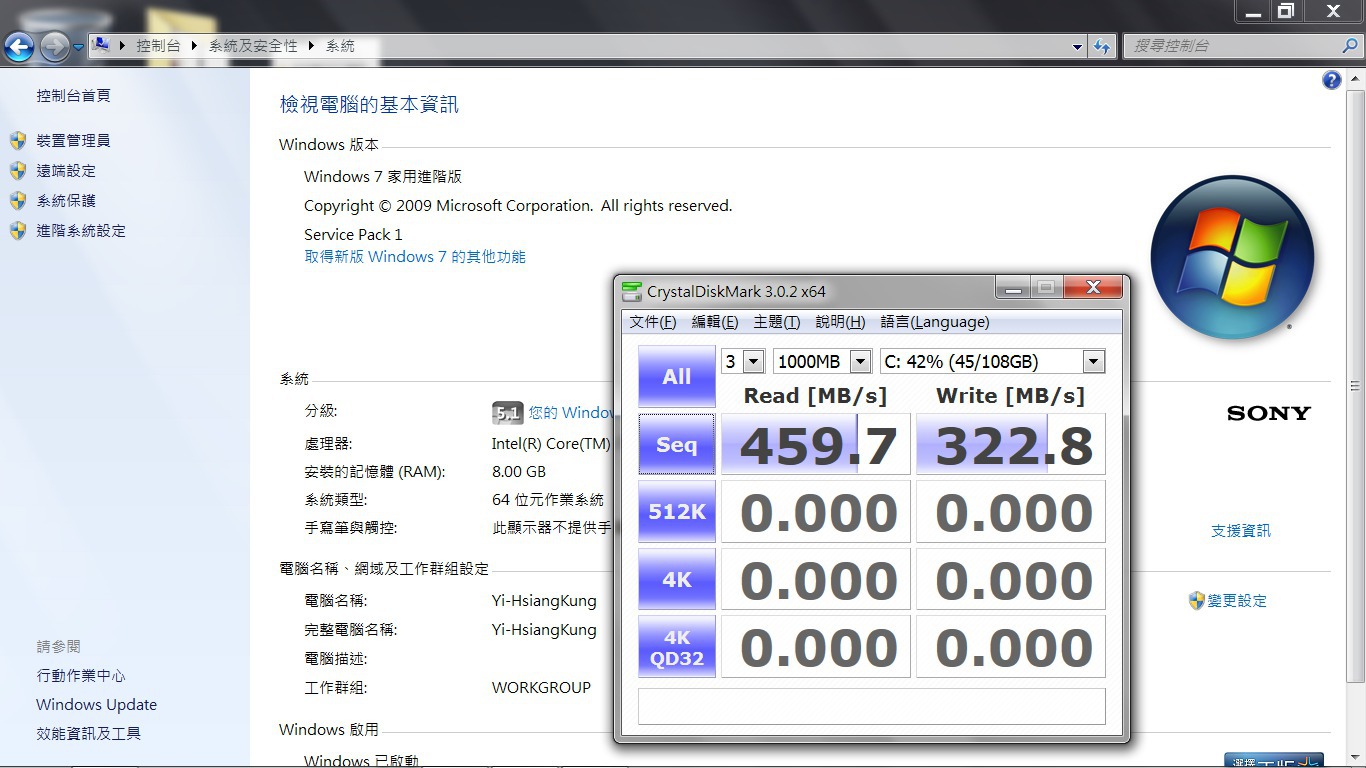
Task: Click the shield icon beside 系統保護
Action: [18, 201]
